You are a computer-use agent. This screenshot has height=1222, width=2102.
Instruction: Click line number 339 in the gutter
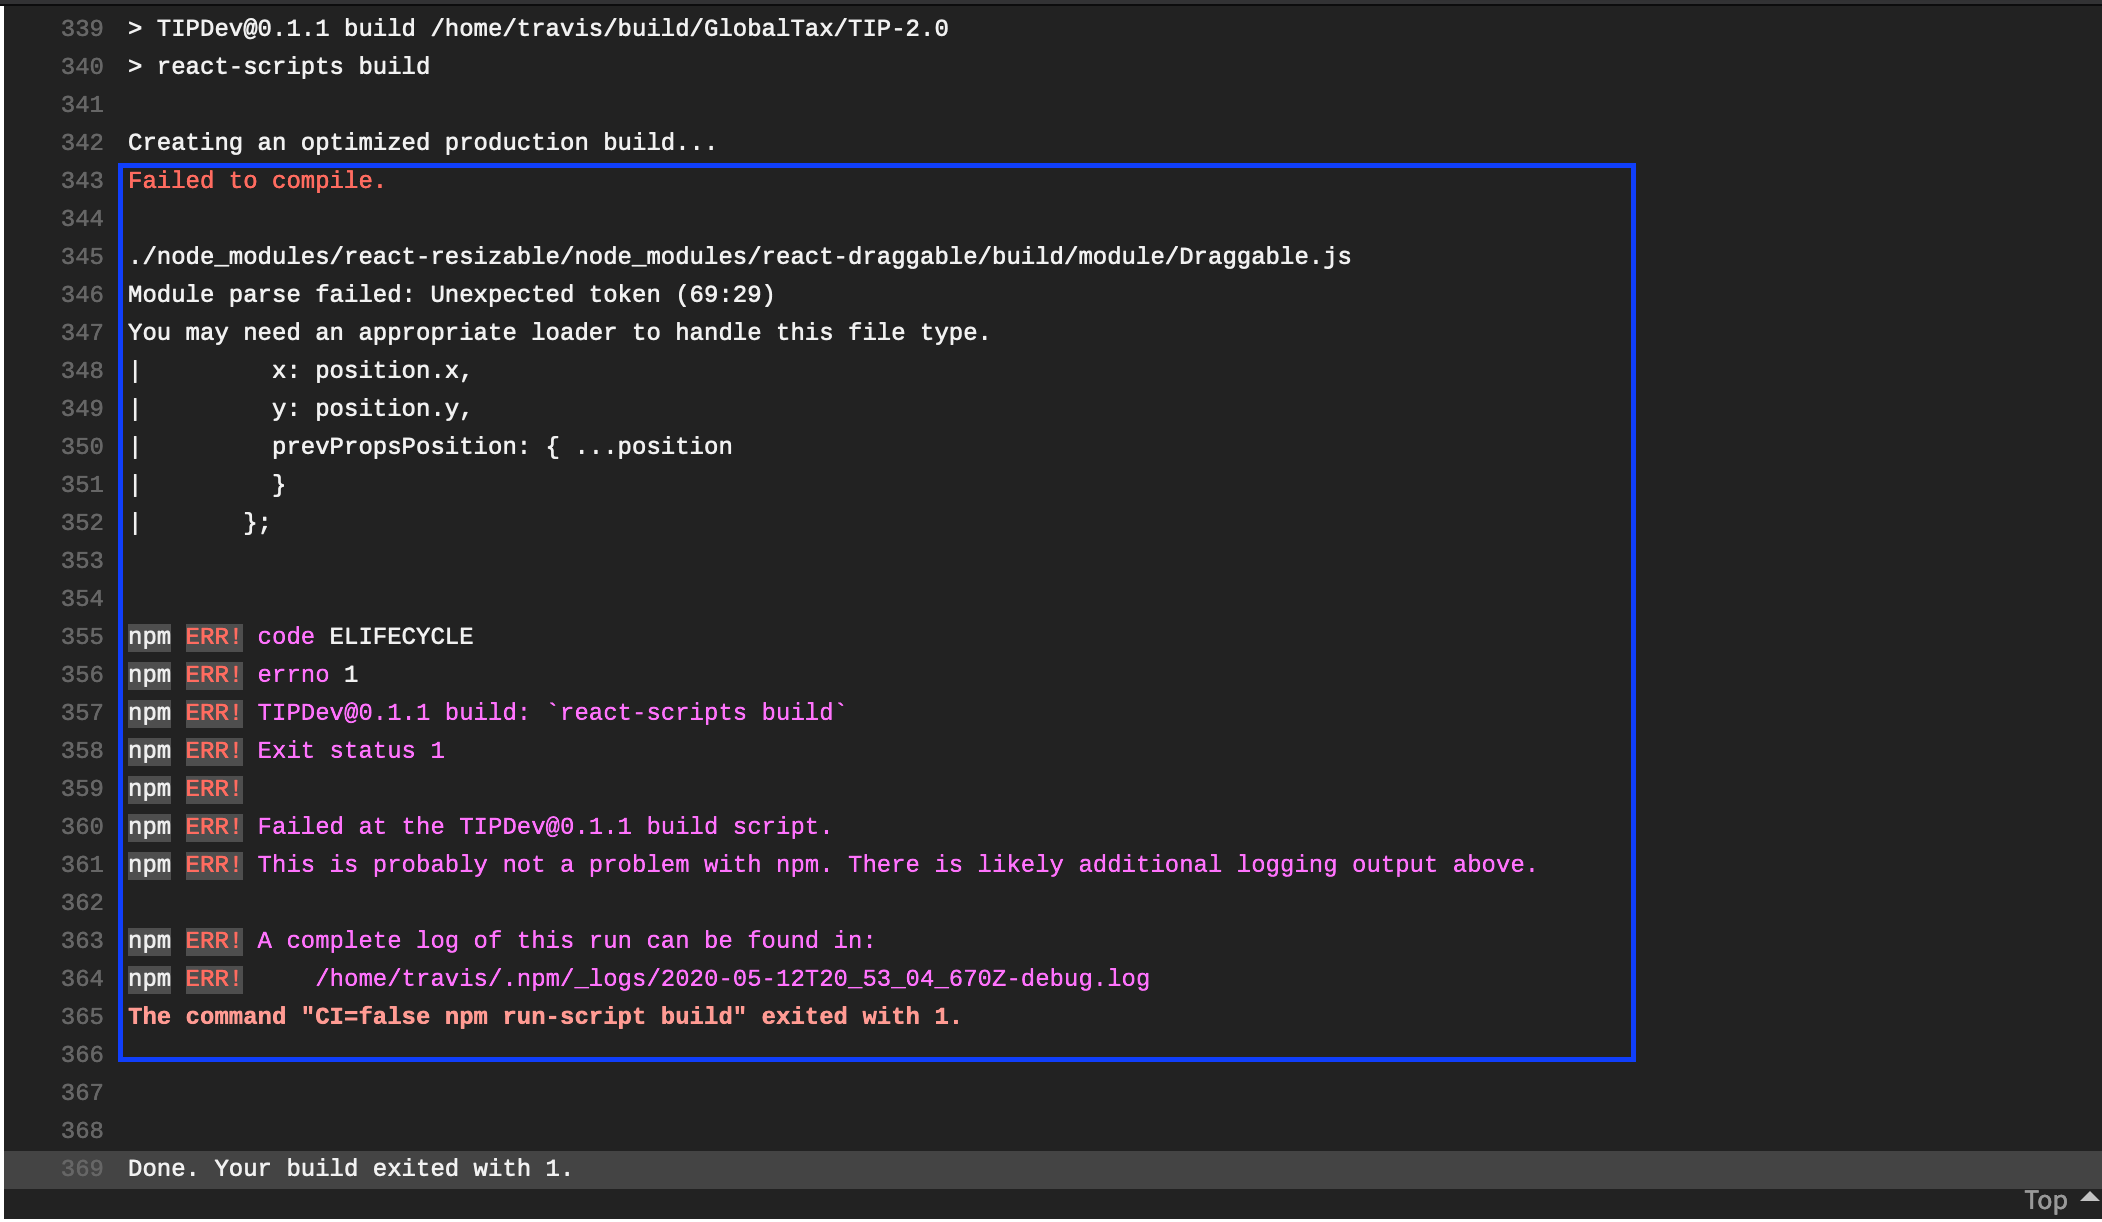(82, 29)
